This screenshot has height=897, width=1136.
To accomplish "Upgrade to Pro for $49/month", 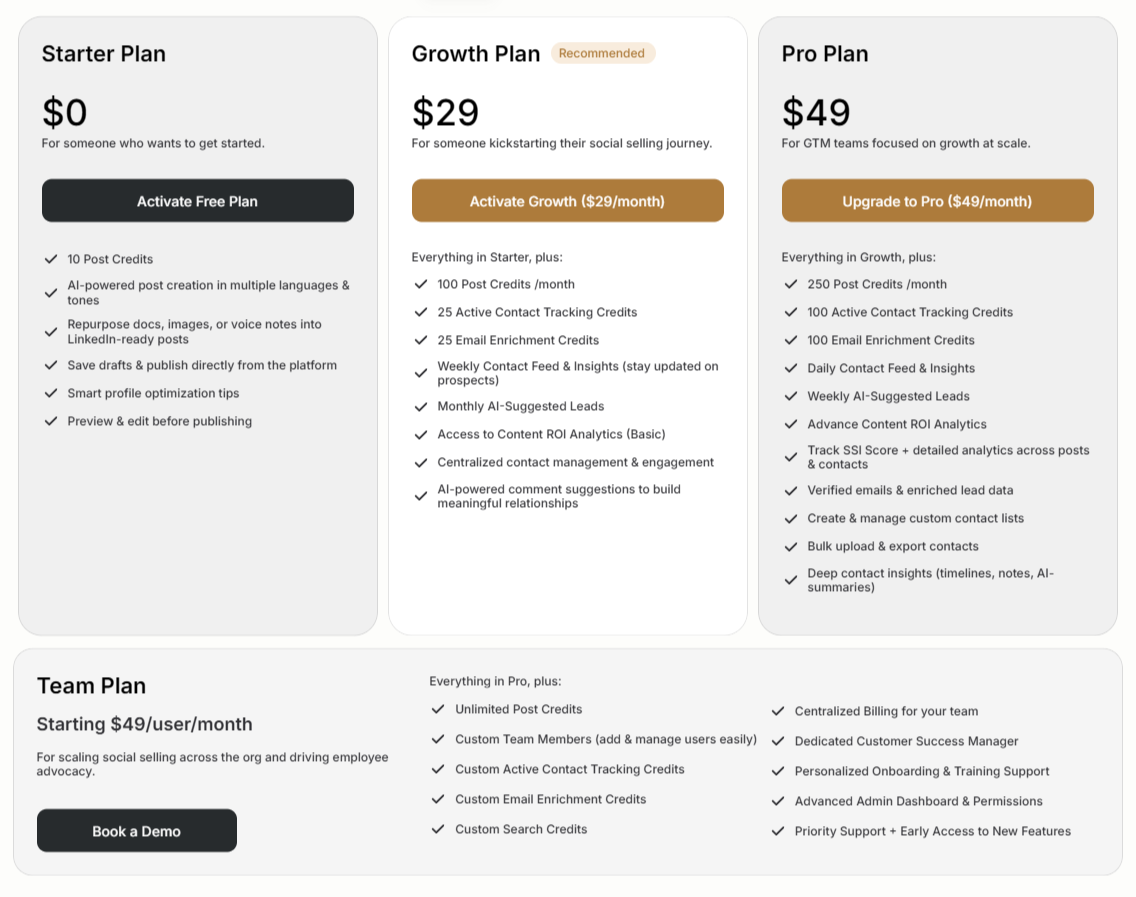I will click(937, 201).
